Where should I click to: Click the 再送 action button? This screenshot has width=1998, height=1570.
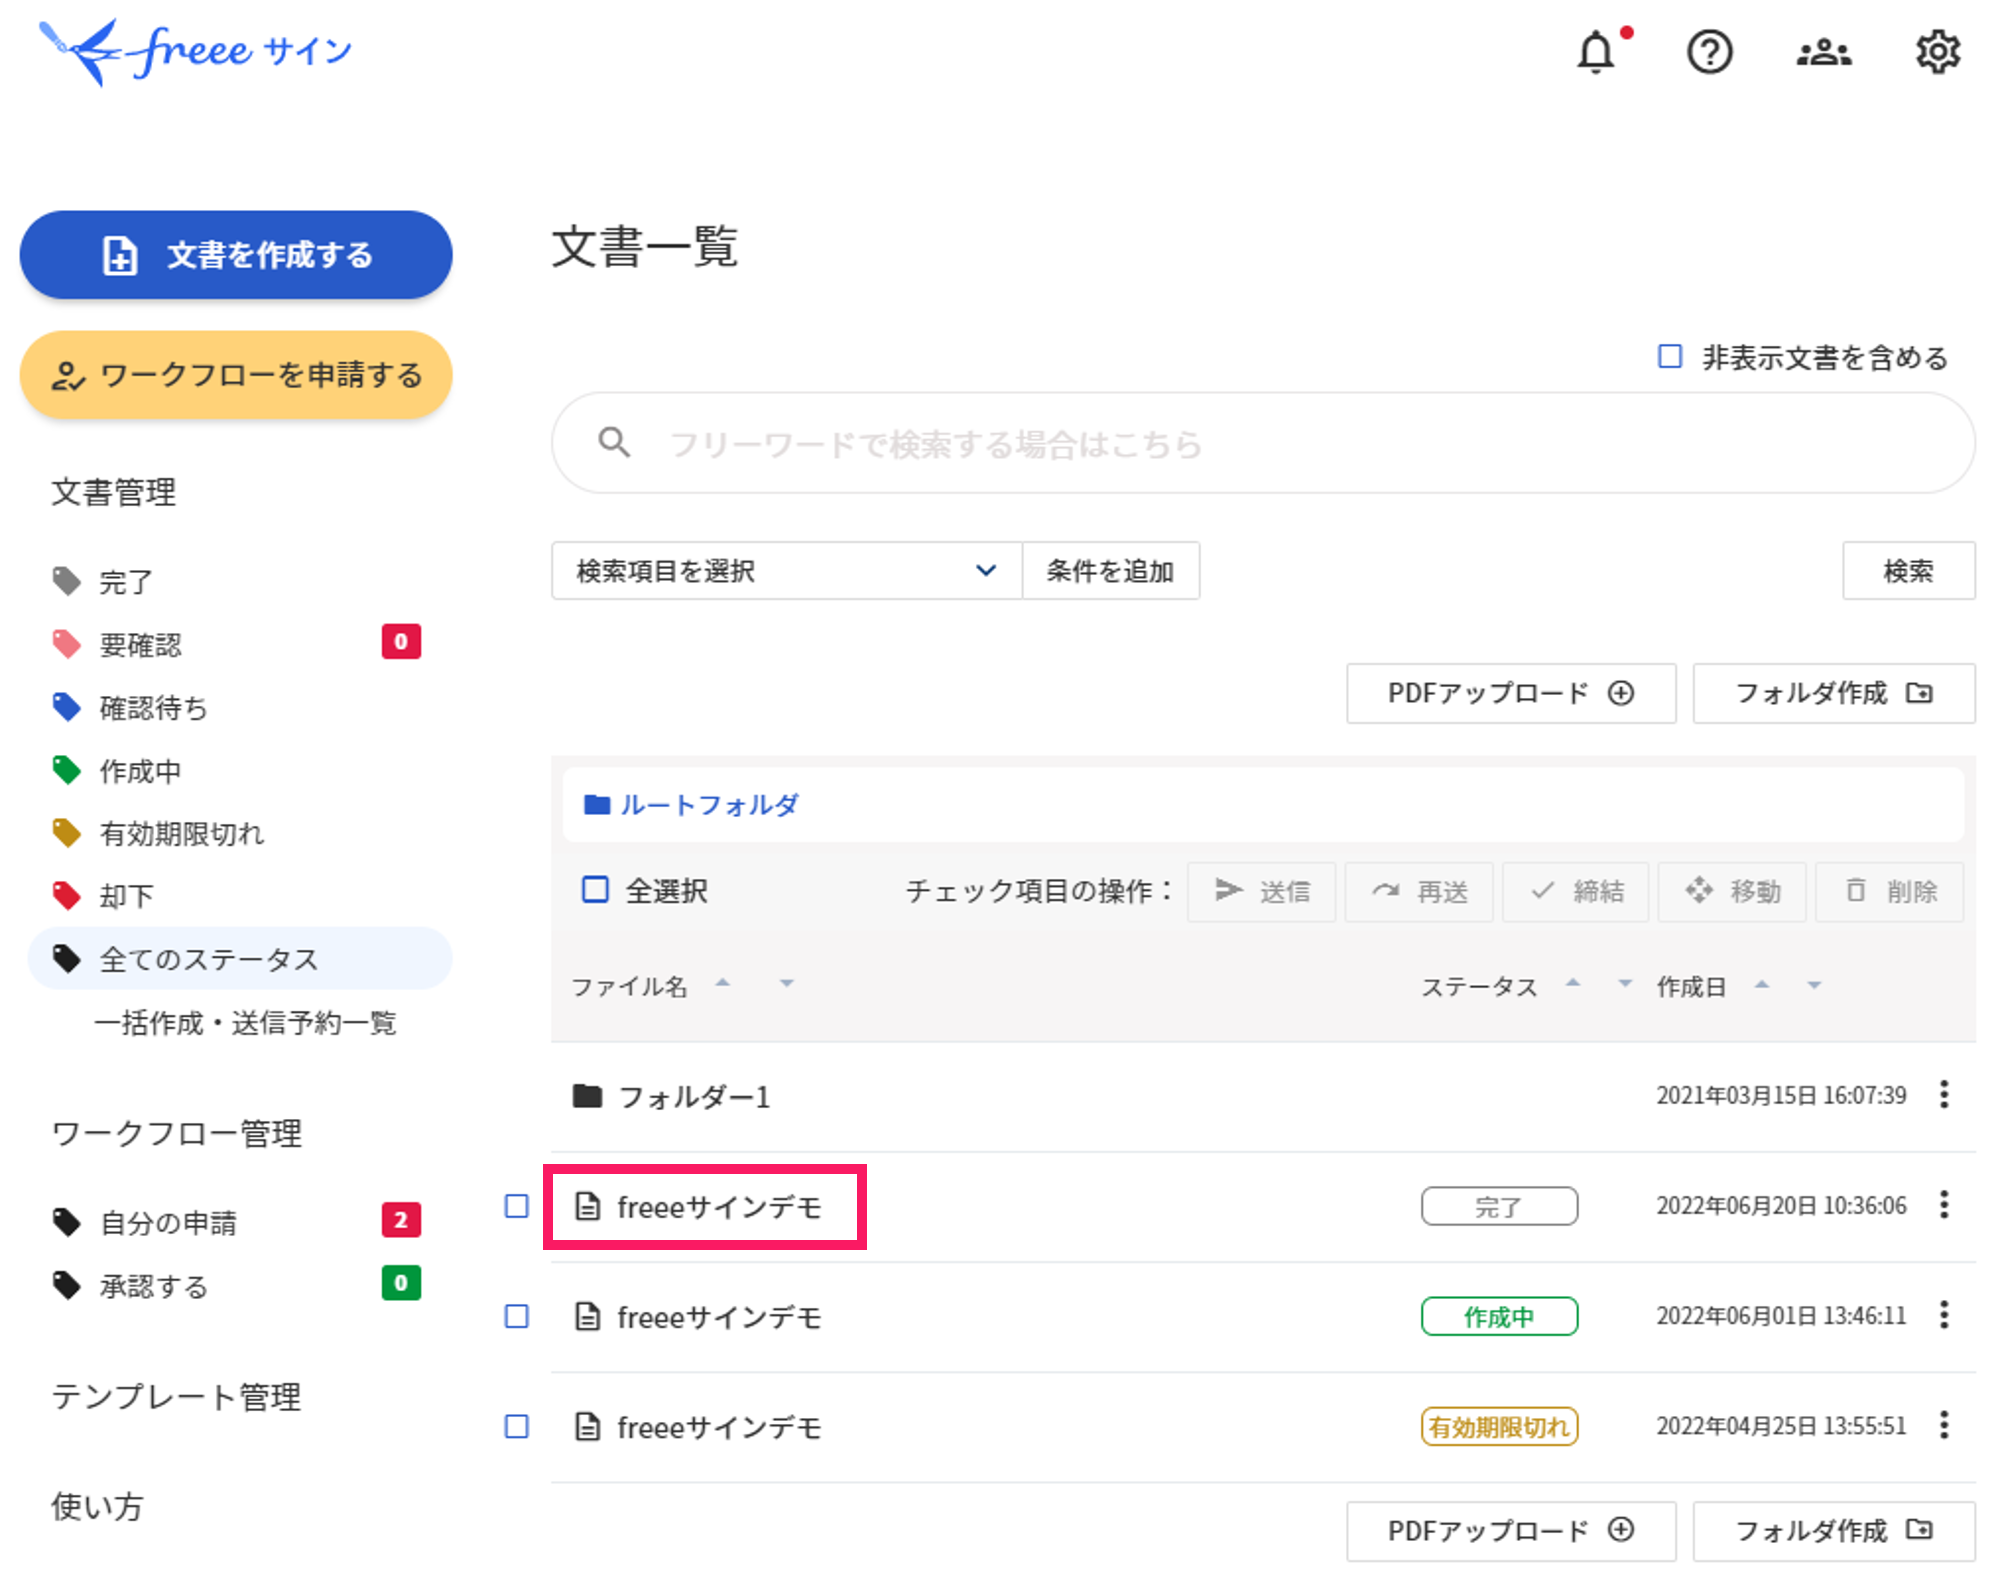click(1418, 891)
